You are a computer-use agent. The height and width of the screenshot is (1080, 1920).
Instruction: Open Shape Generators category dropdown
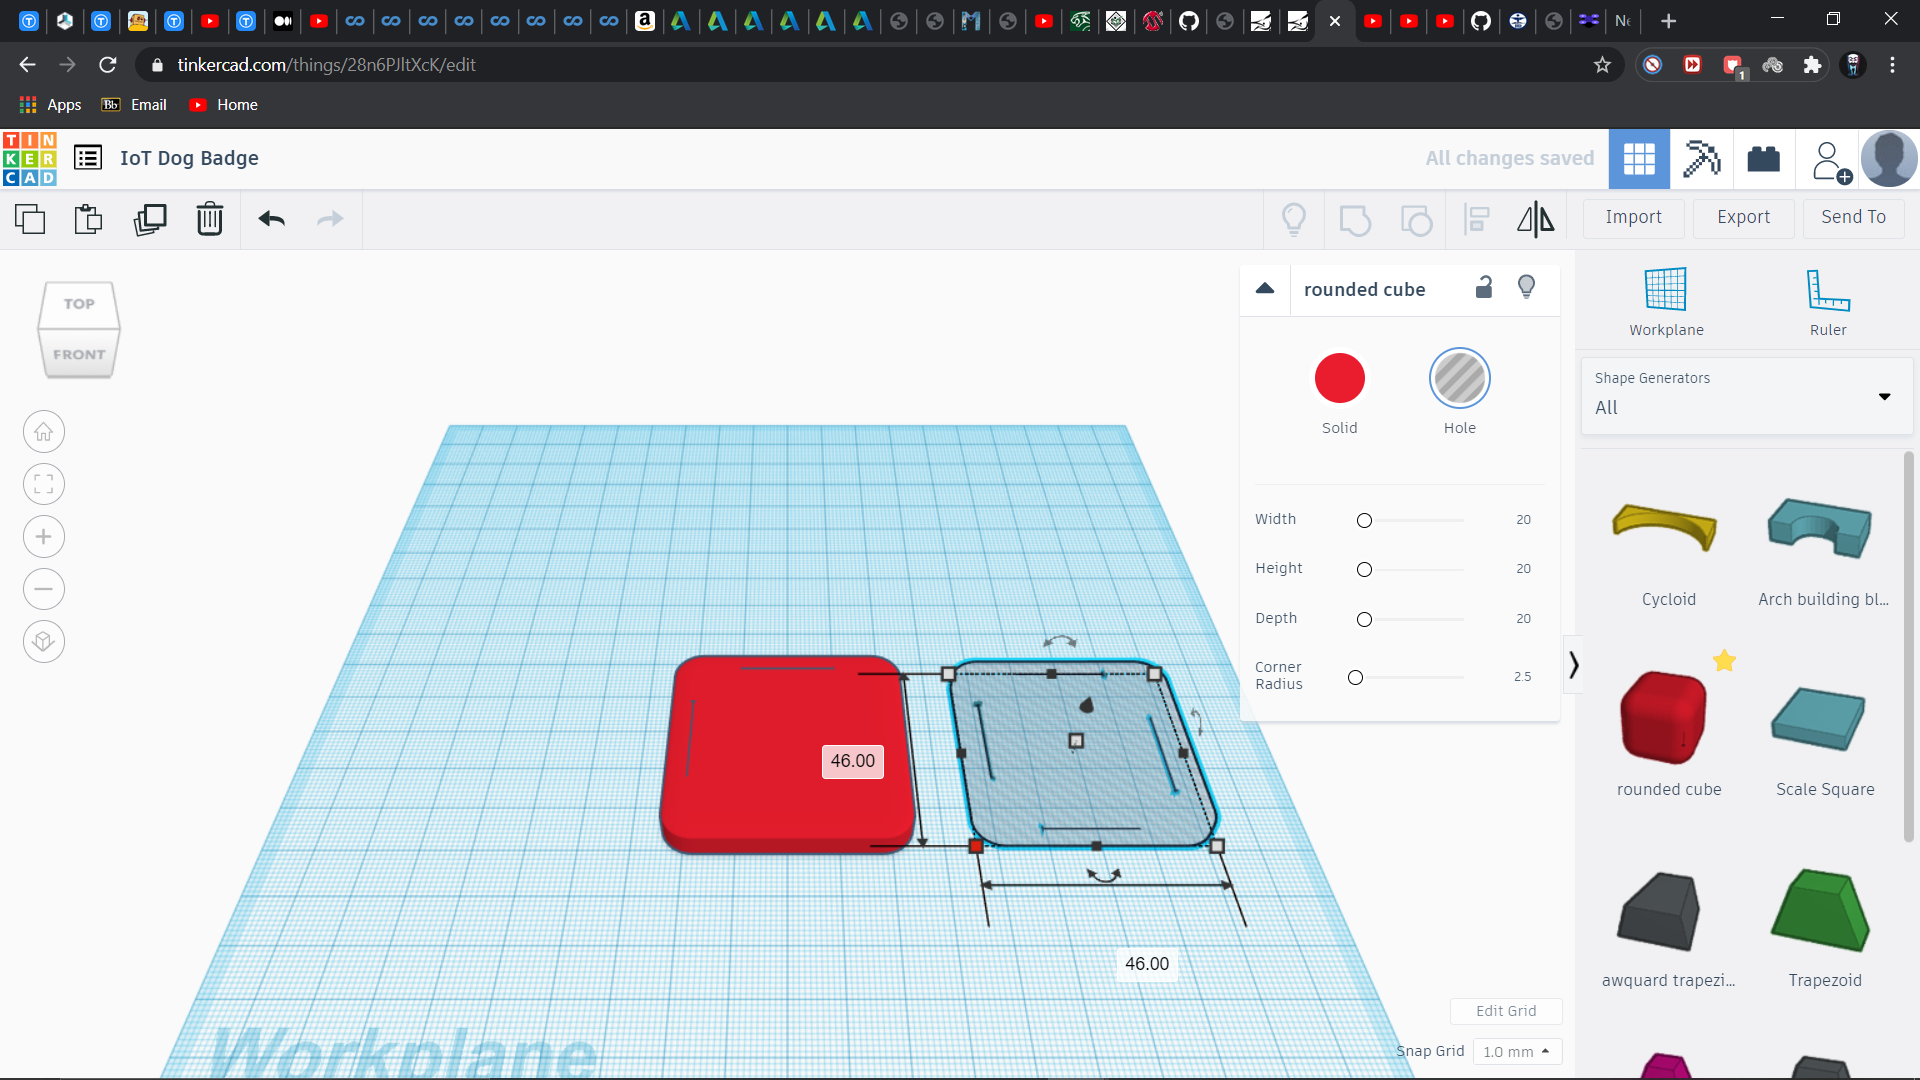coord(1745,397)
